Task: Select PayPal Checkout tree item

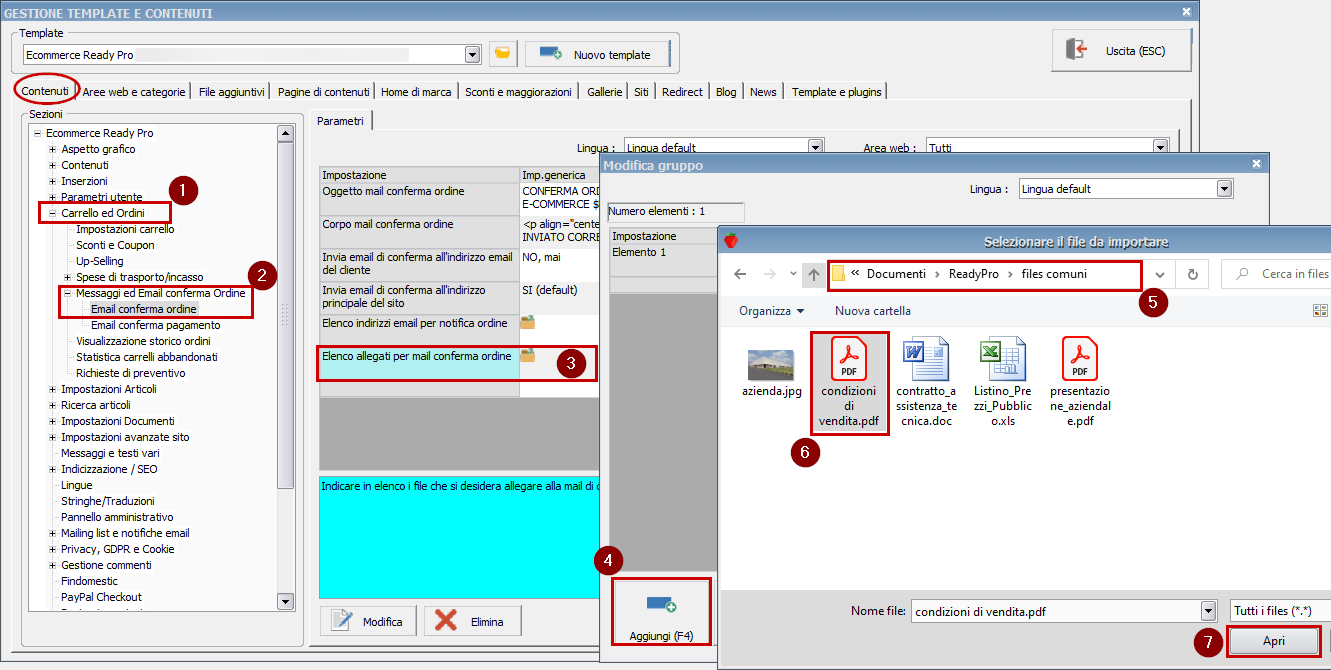Action: pos(101,597)
